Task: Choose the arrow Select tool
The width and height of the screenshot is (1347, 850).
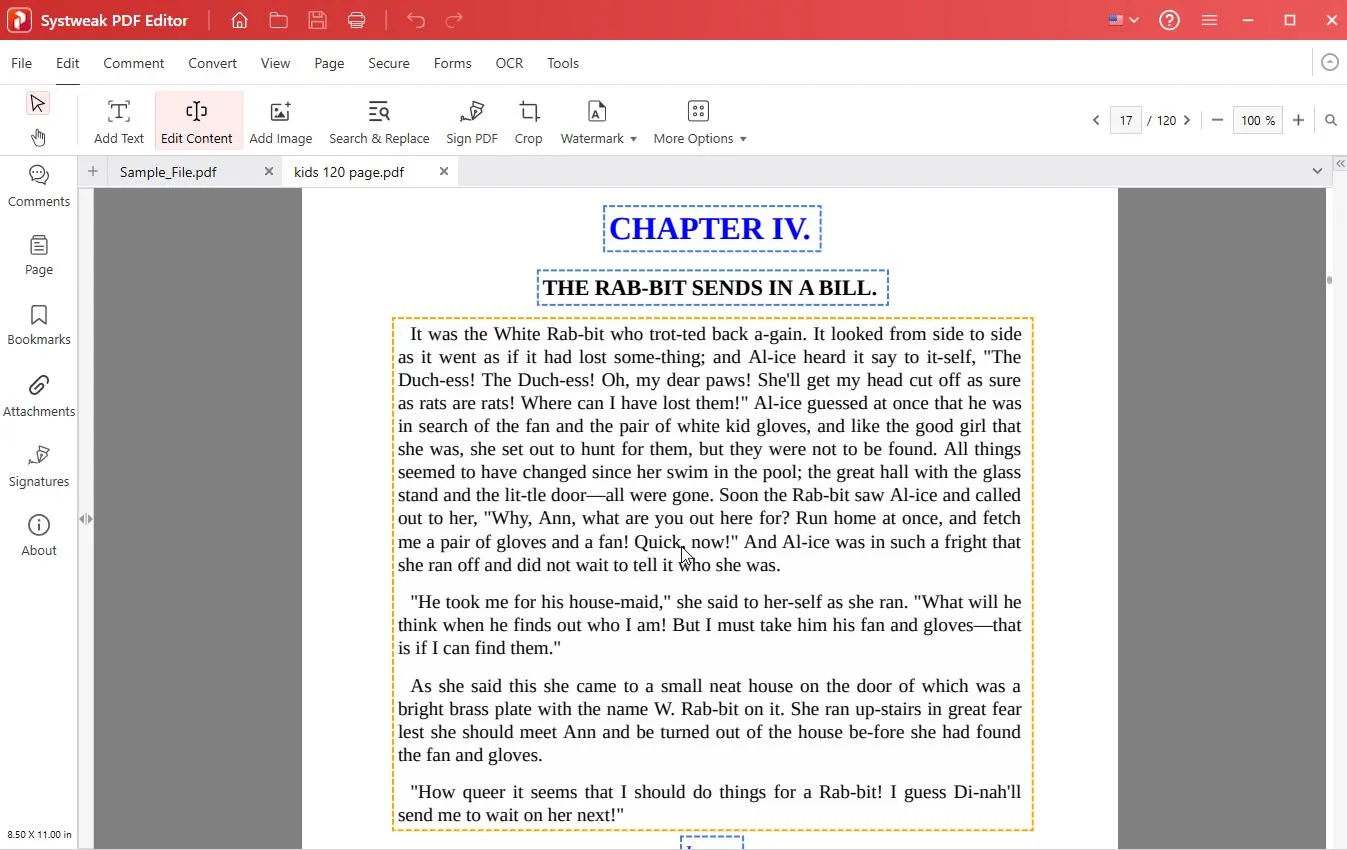Action: click(x=38, y=103)
